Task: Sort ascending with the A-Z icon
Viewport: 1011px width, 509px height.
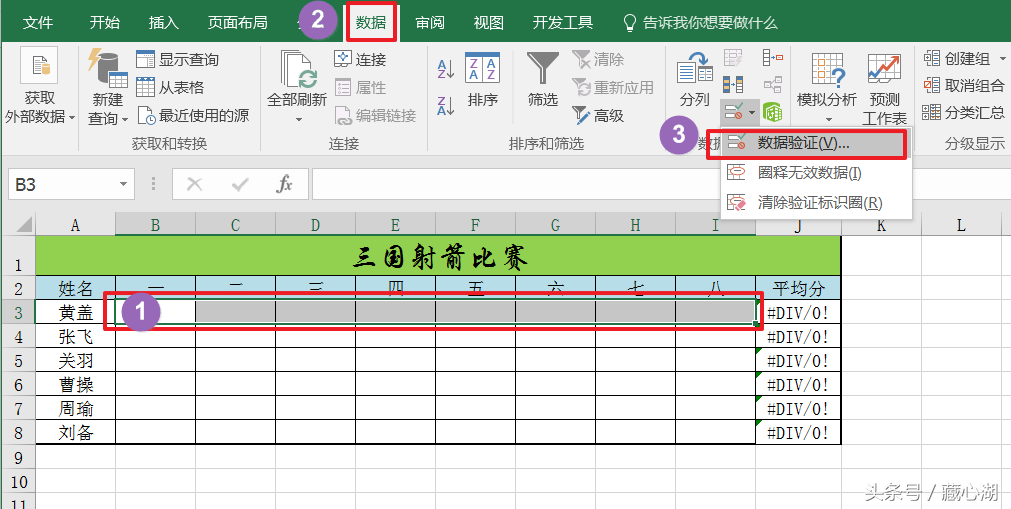Action: point(446,69)
